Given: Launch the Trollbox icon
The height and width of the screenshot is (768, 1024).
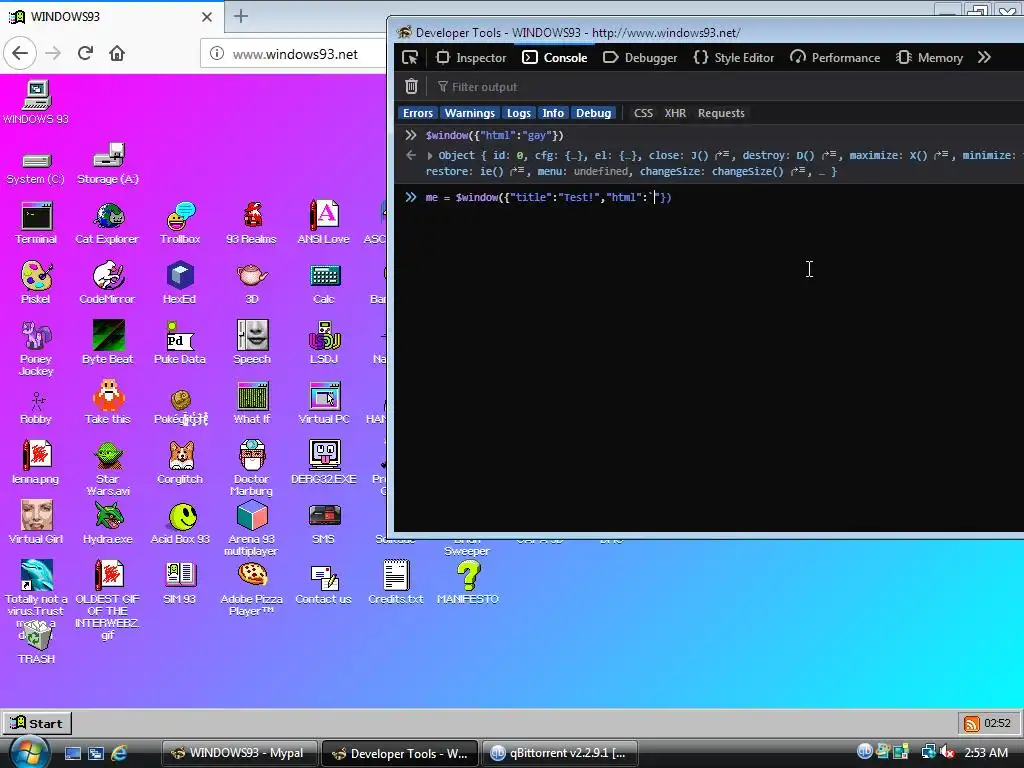Looking at the screenshot, I should pos(180,223).
